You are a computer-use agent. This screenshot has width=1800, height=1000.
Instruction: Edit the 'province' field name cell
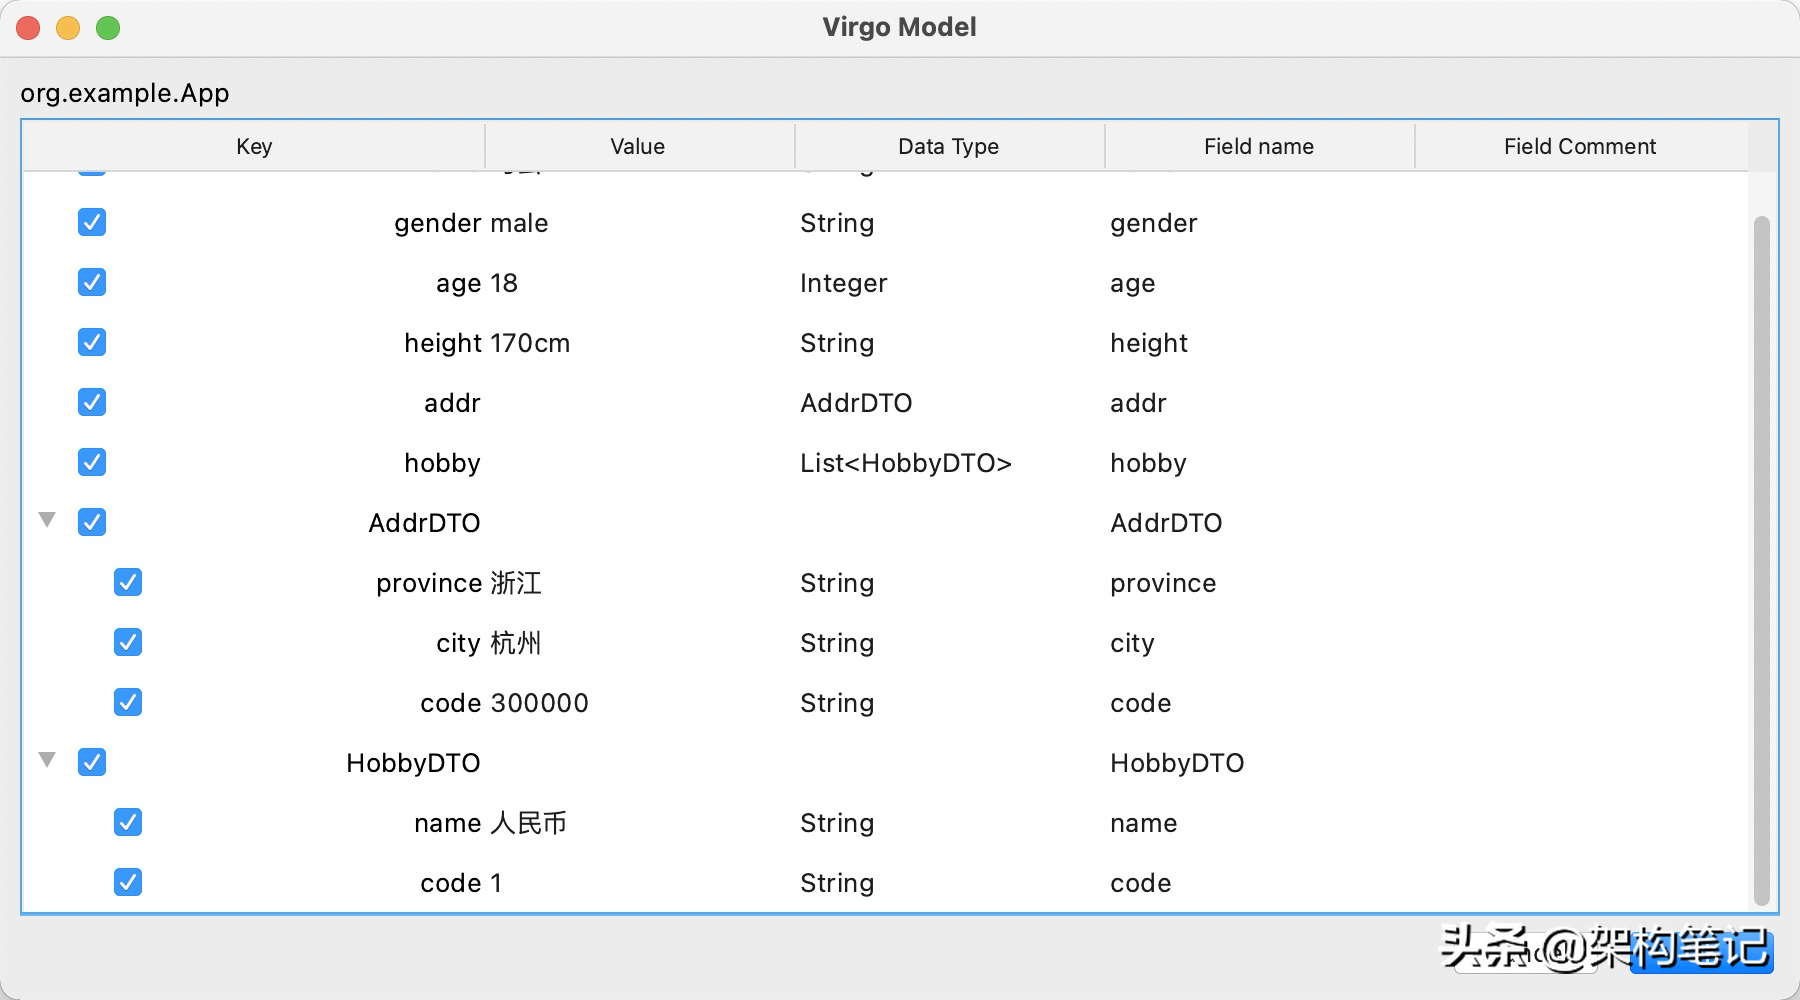click(x=1163, y=583)
